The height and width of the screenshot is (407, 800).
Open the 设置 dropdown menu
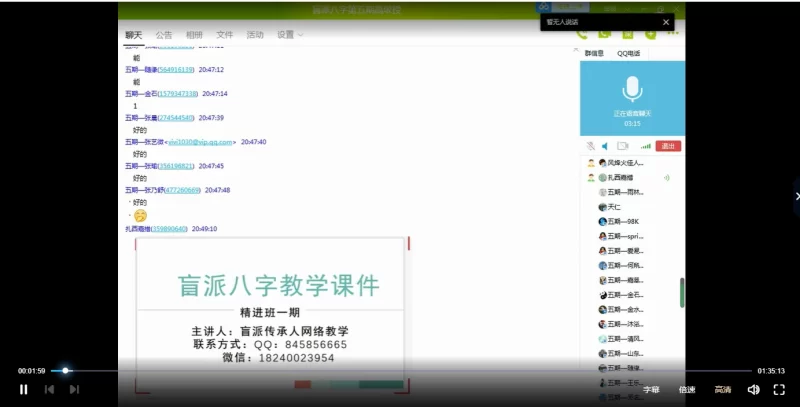290,35
